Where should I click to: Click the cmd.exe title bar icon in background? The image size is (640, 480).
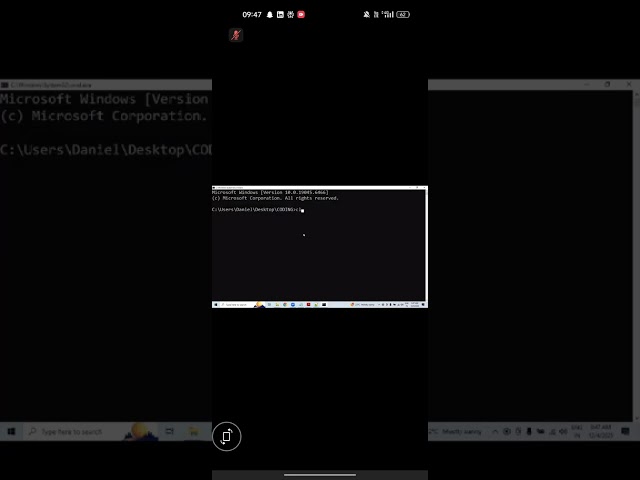[x=4, y=85]
